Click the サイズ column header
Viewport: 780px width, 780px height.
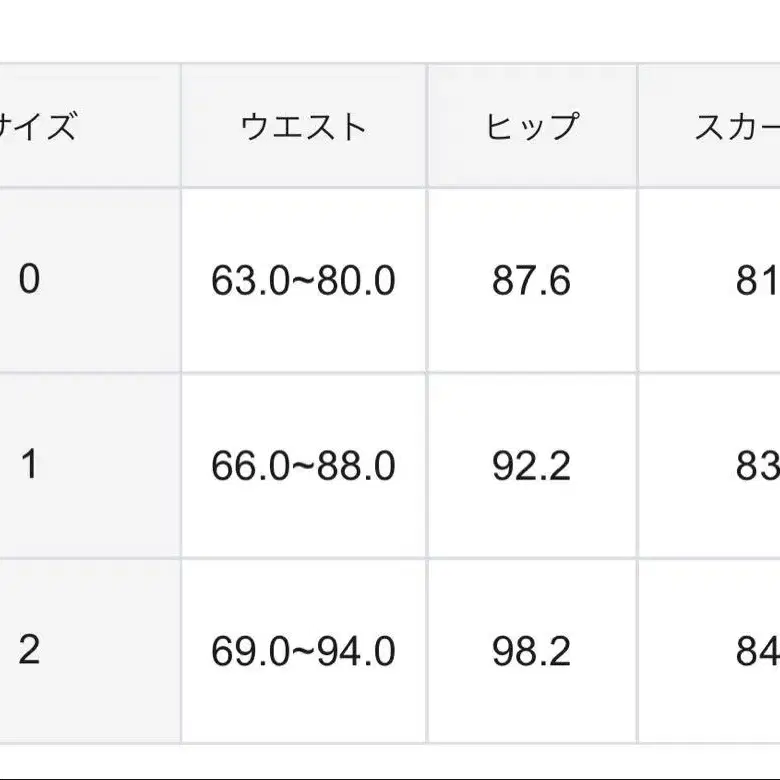pos(40,127)
